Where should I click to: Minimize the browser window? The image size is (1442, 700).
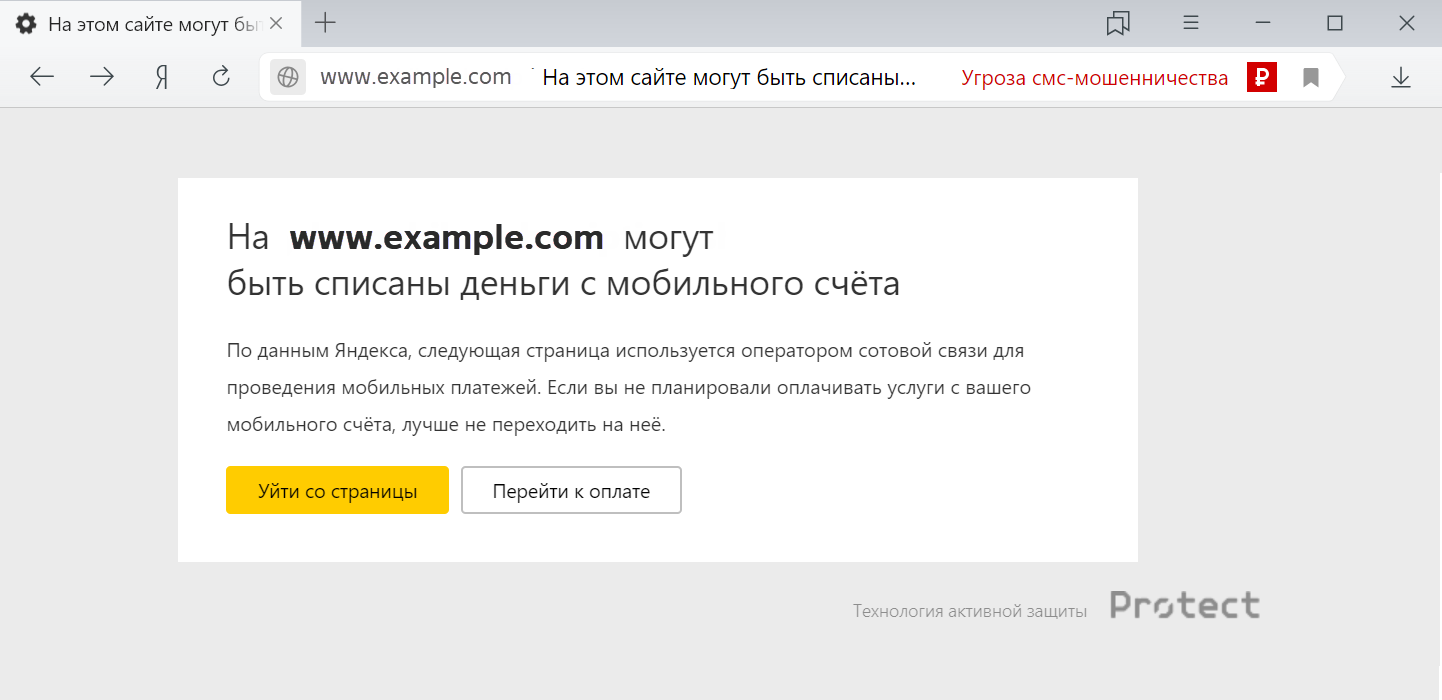(1263, 23)
